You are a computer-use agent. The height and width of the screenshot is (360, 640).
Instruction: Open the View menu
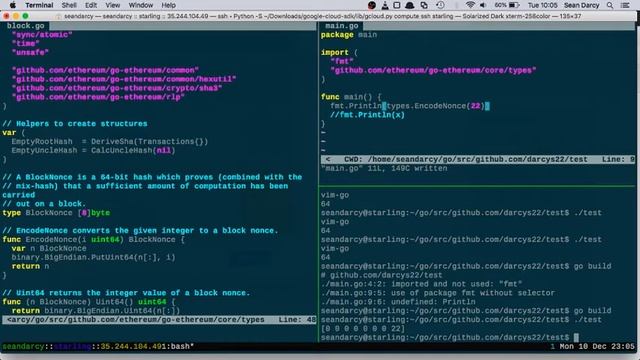pos(113,5)
